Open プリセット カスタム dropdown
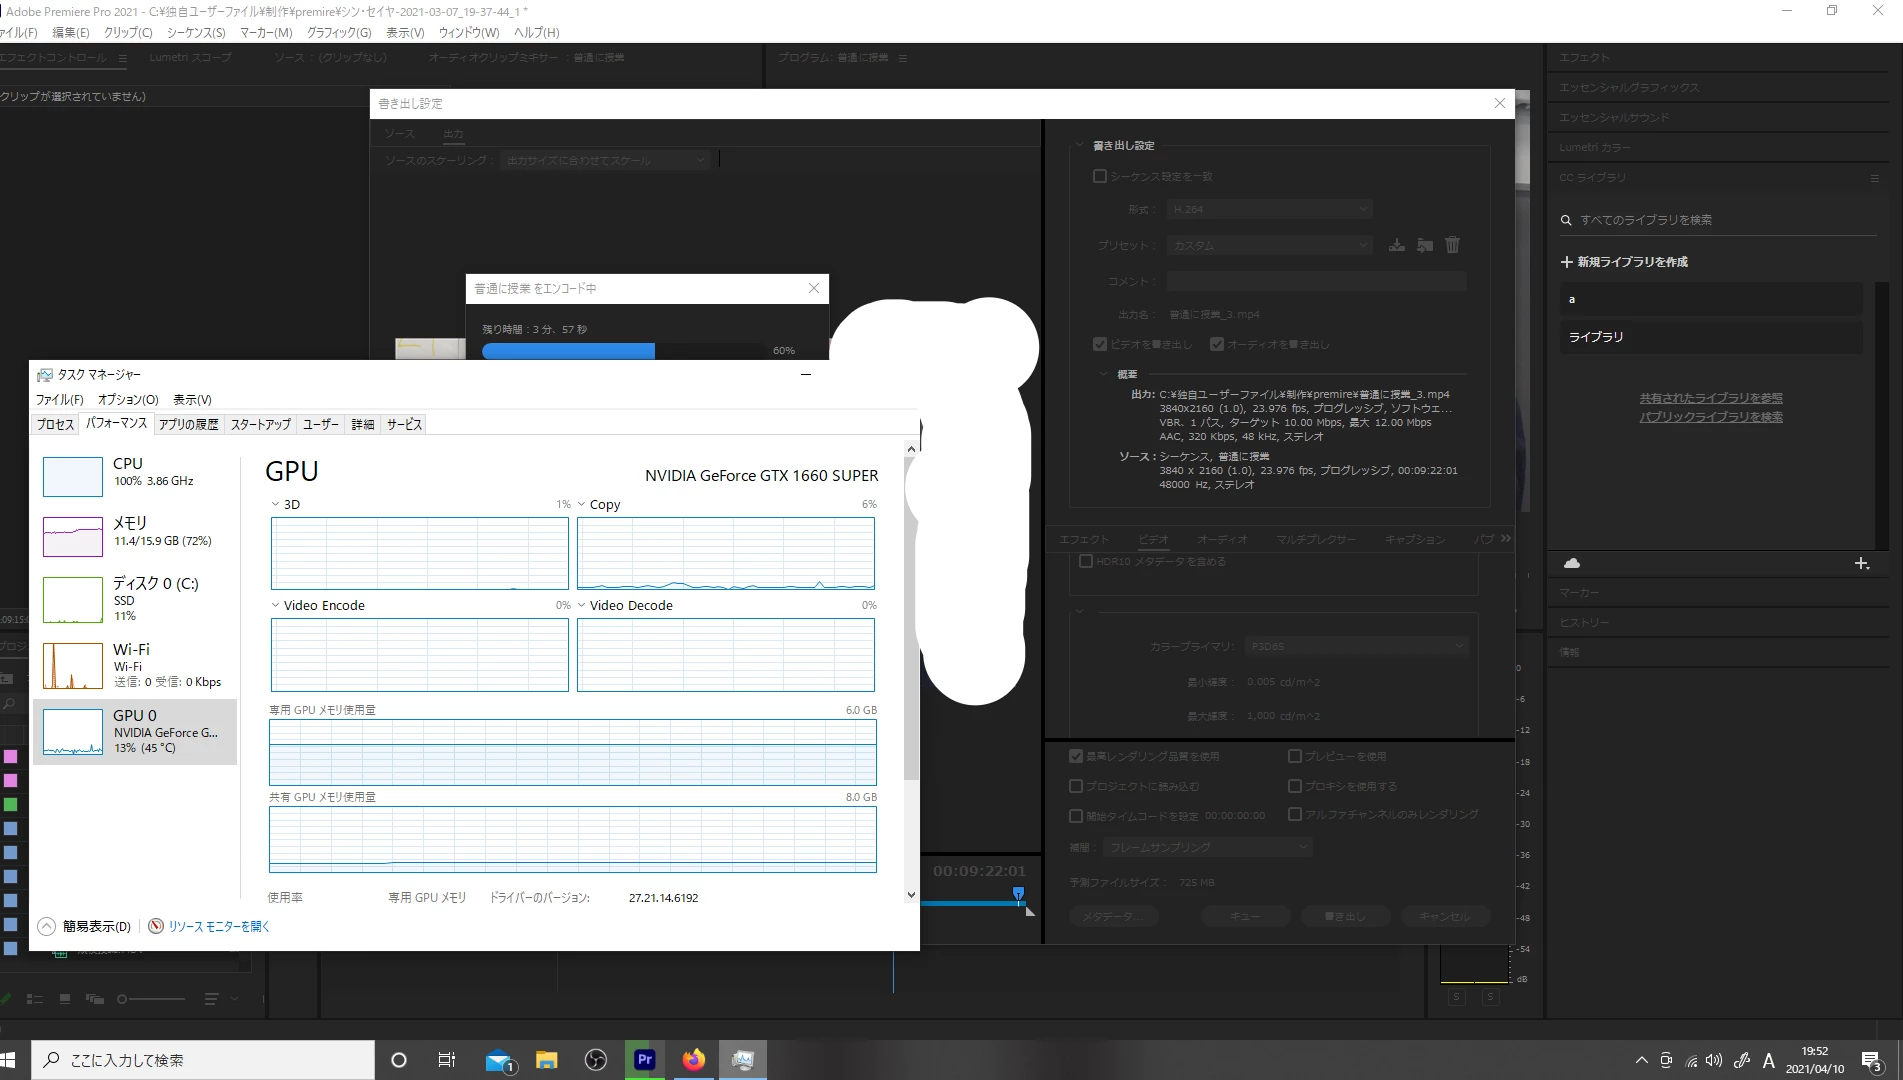 1270,245
